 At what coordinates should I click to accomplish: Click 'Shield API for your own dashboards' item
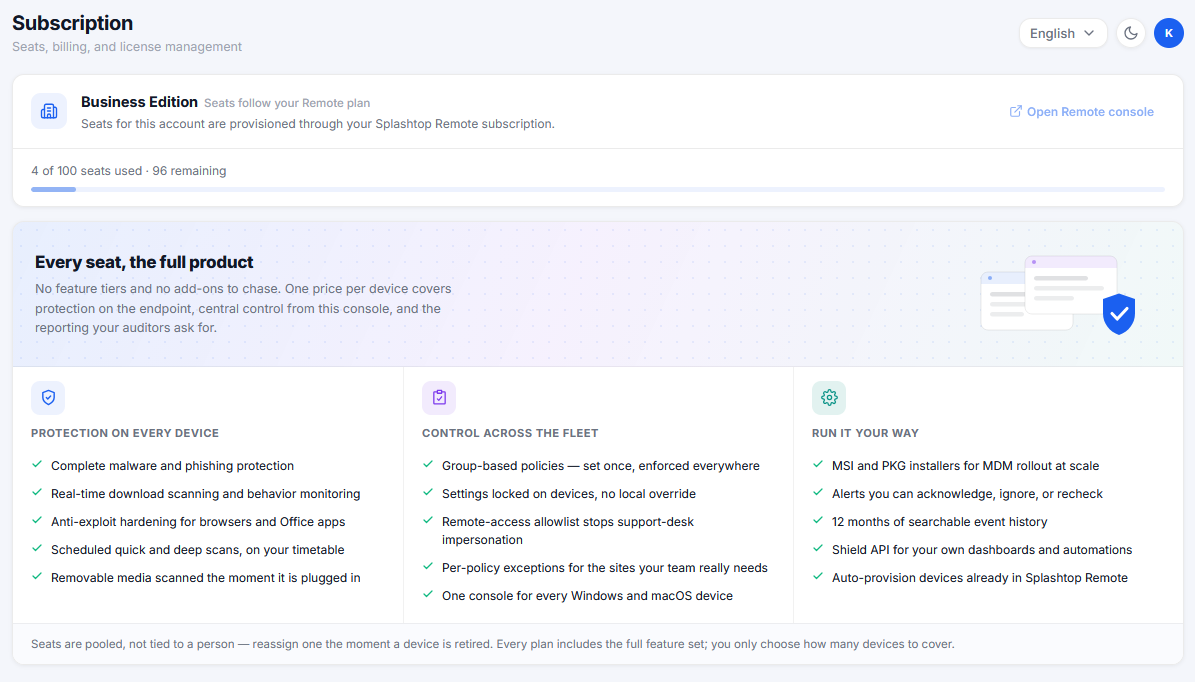[x=982, y=550]
